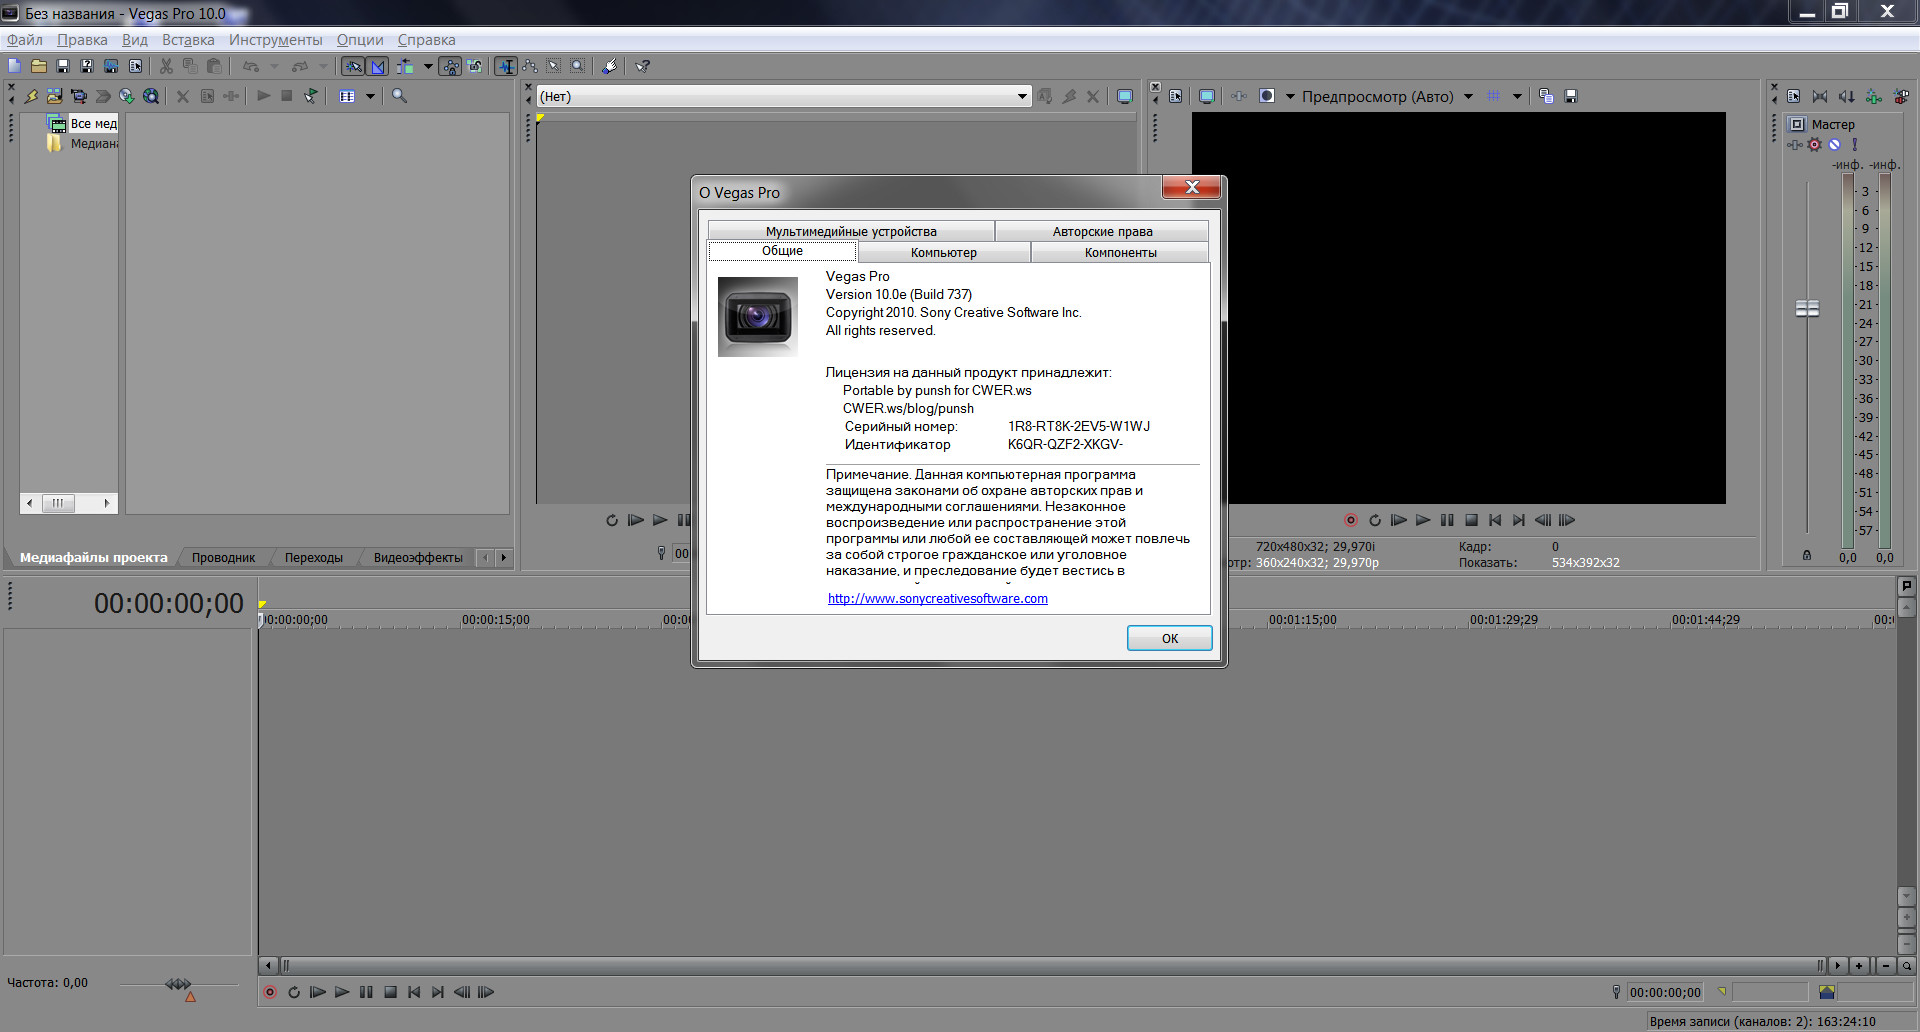Click the Open project folder icon
The height and width of the screenshot is (1032, 1920).
[38, 66]
